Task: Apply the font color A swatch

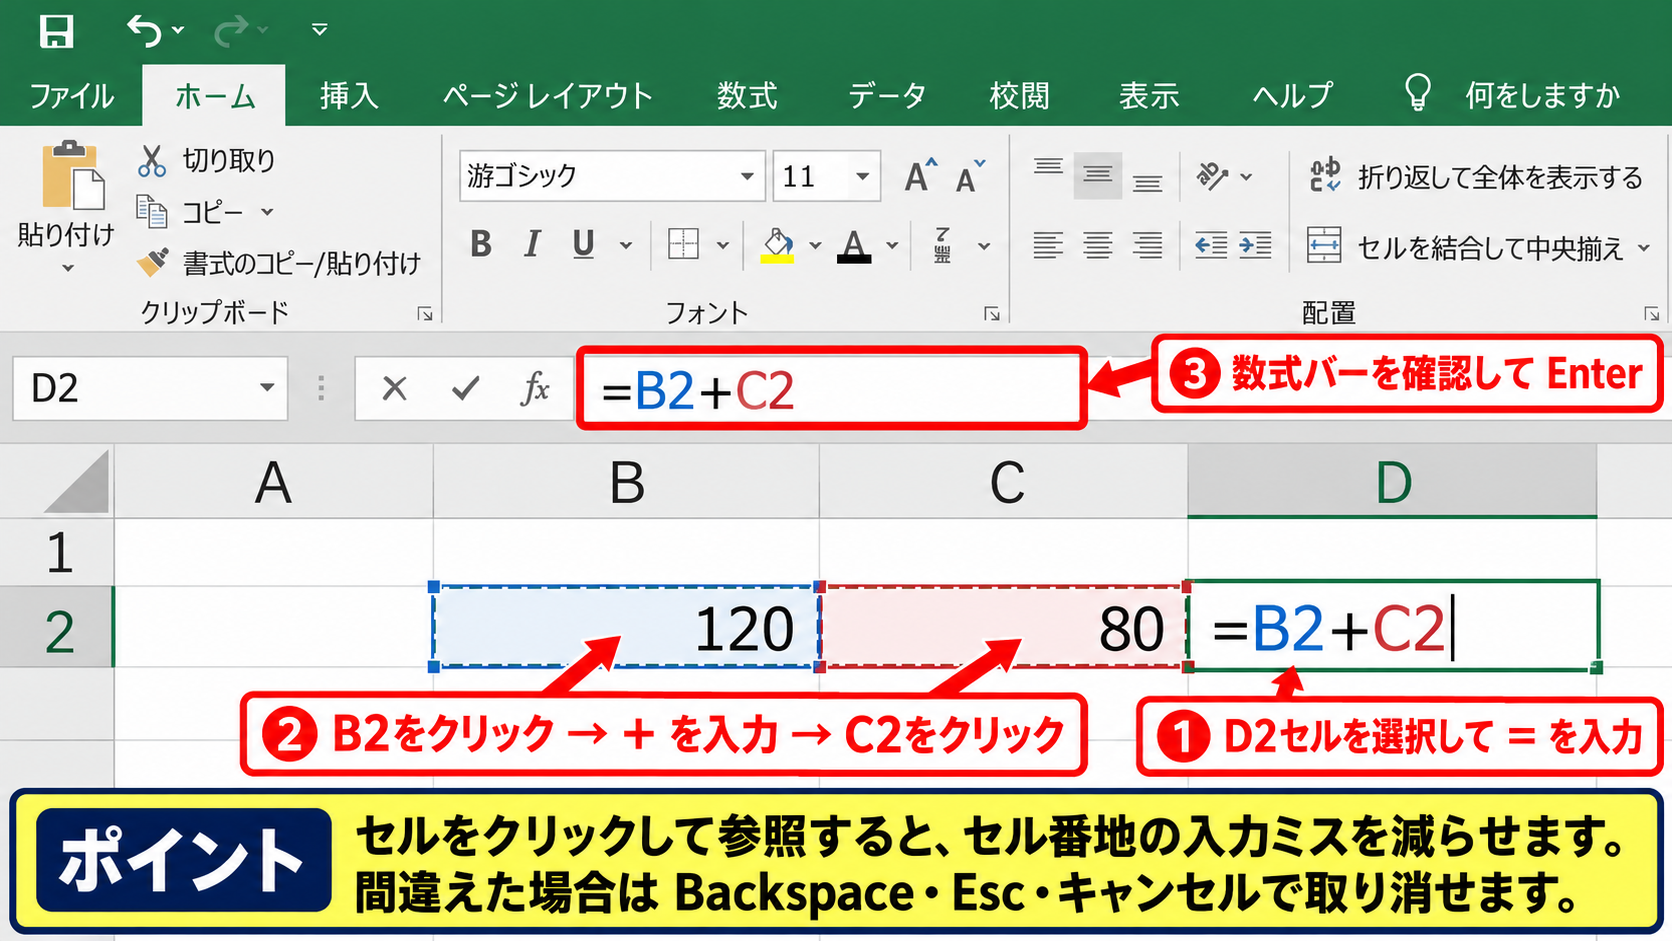Action: tap(853, 245)
